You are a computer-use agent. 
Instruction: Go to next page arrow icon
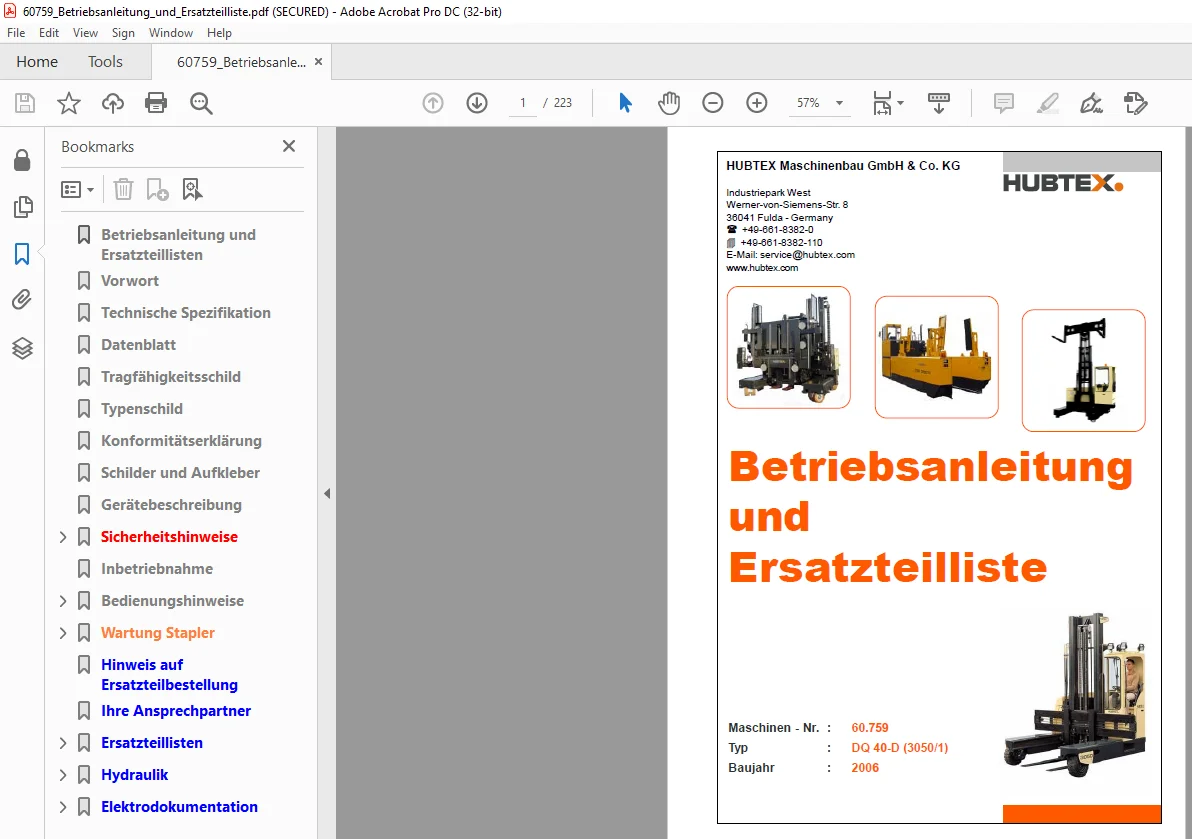477,103
